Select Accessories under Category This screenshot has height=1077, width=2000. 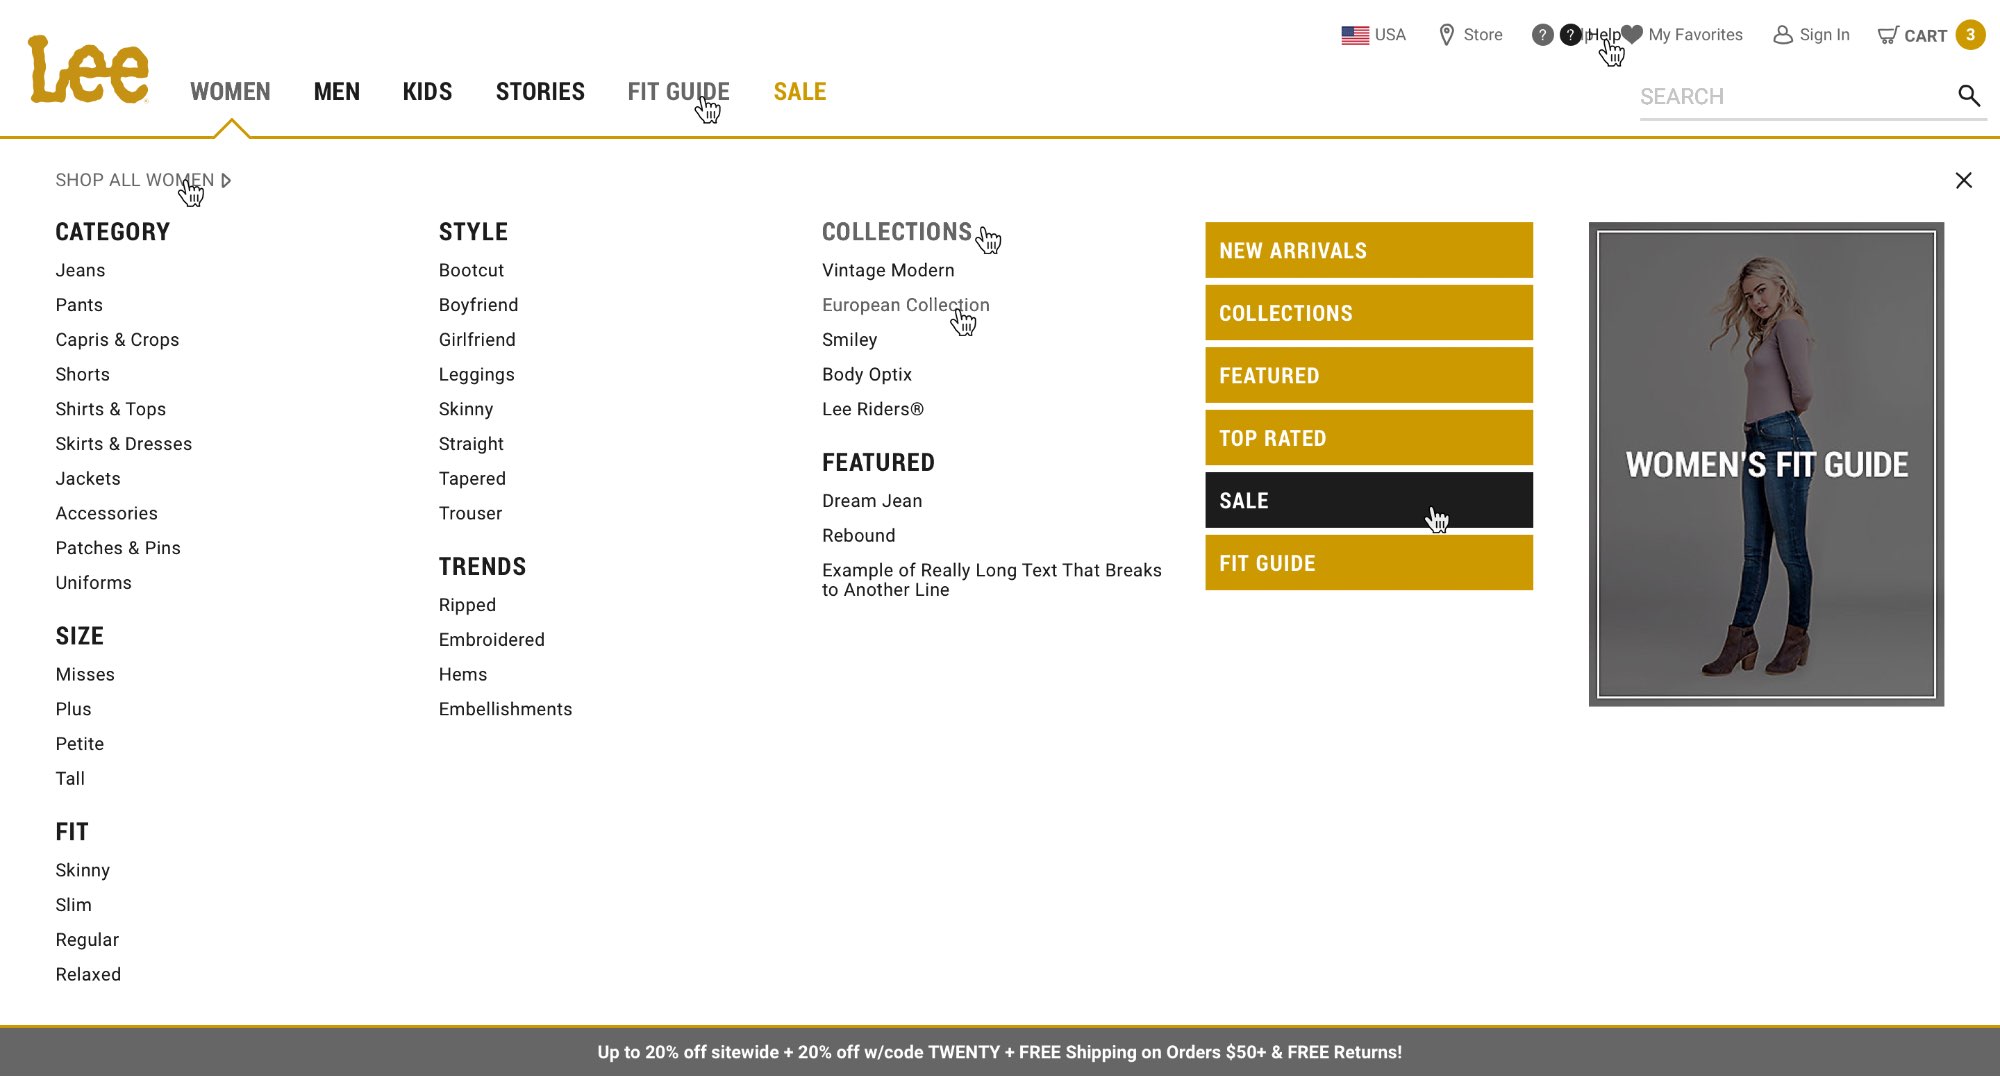pos(106,513)
